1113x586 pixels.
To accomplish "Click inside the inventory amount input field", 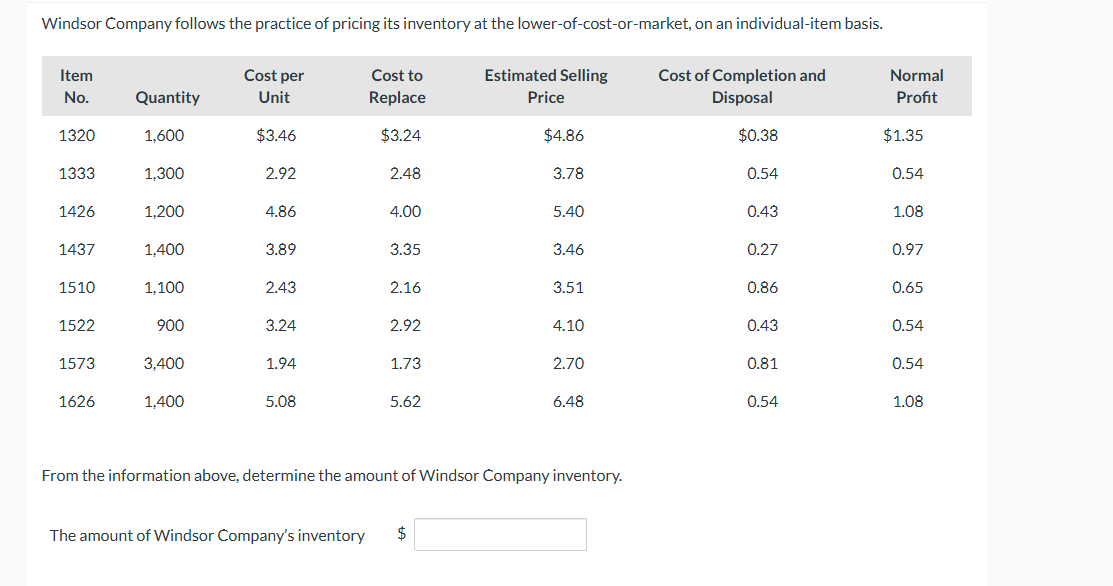I will click(500, 534).
